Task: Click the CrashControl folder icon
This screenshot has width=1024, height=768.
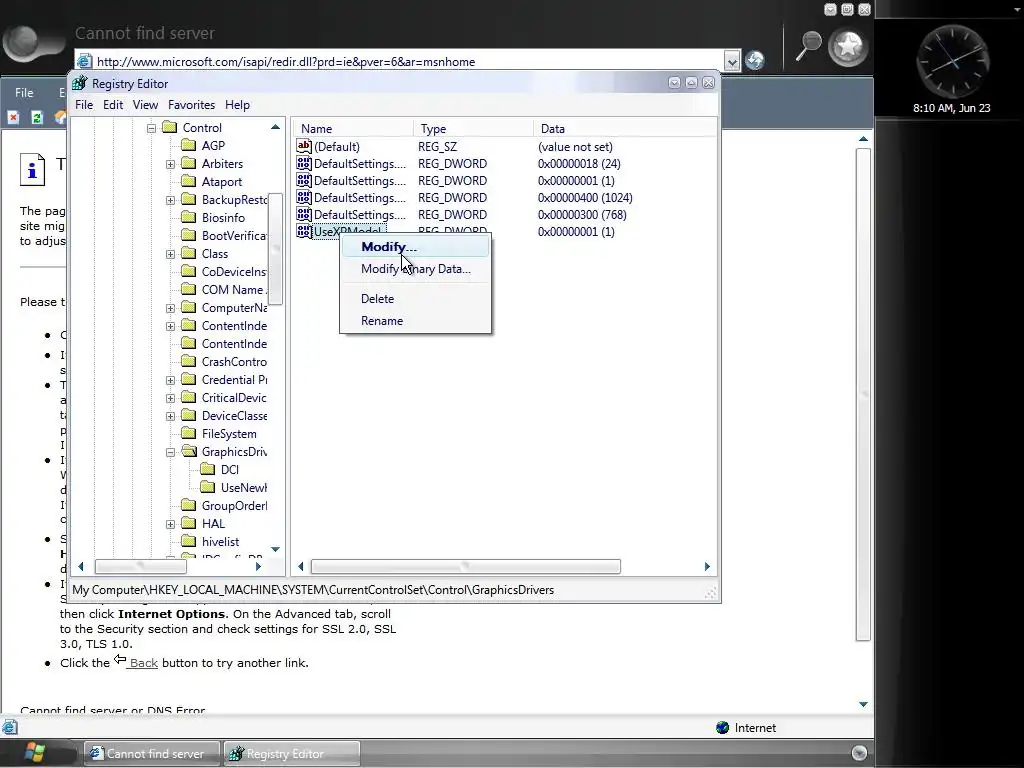Action: [x=189, y=361]
